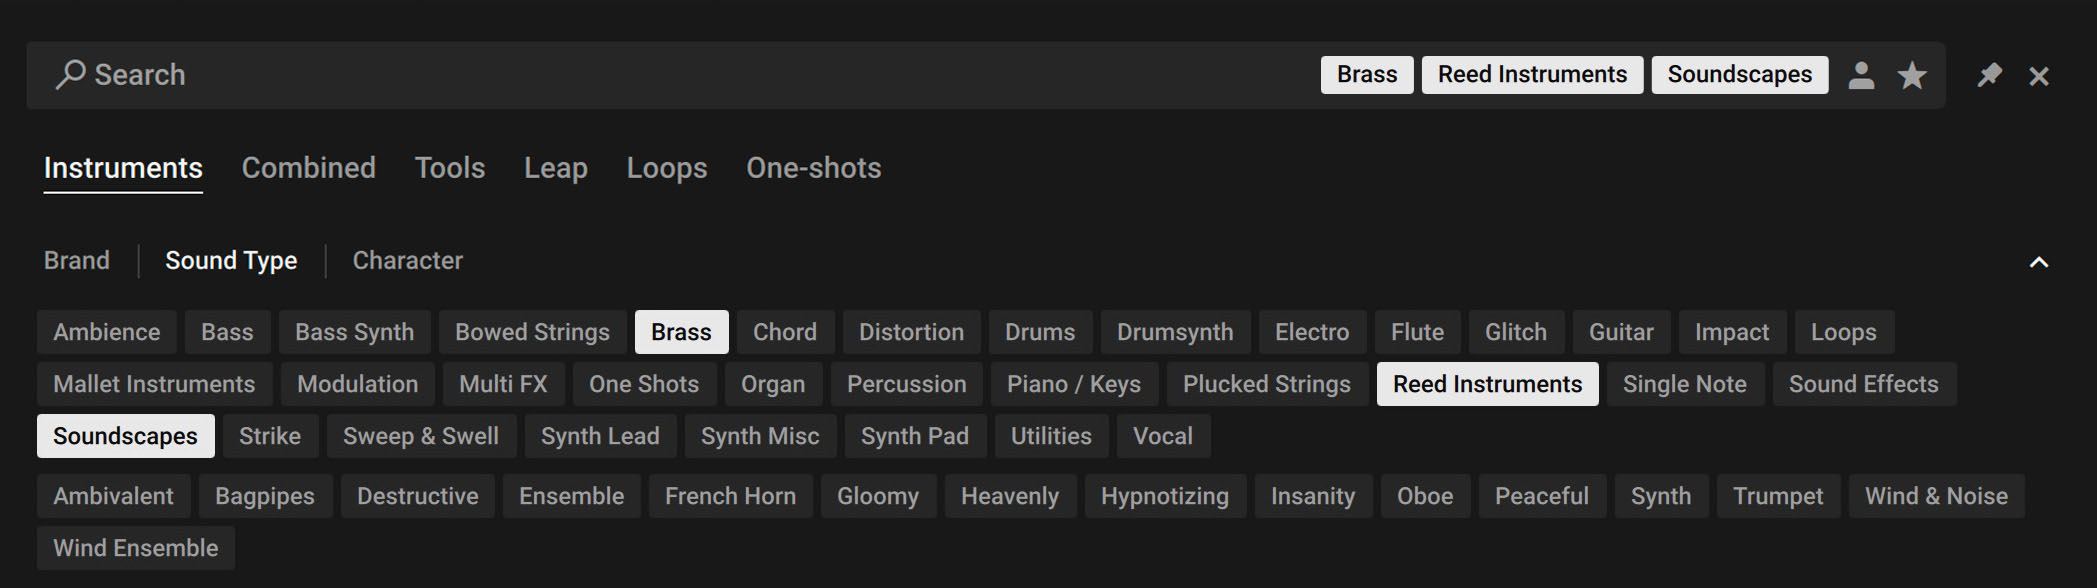This screenshot has width=2097, height=588.
Task: Show user content with the person icon
Action: point(1861,76)
